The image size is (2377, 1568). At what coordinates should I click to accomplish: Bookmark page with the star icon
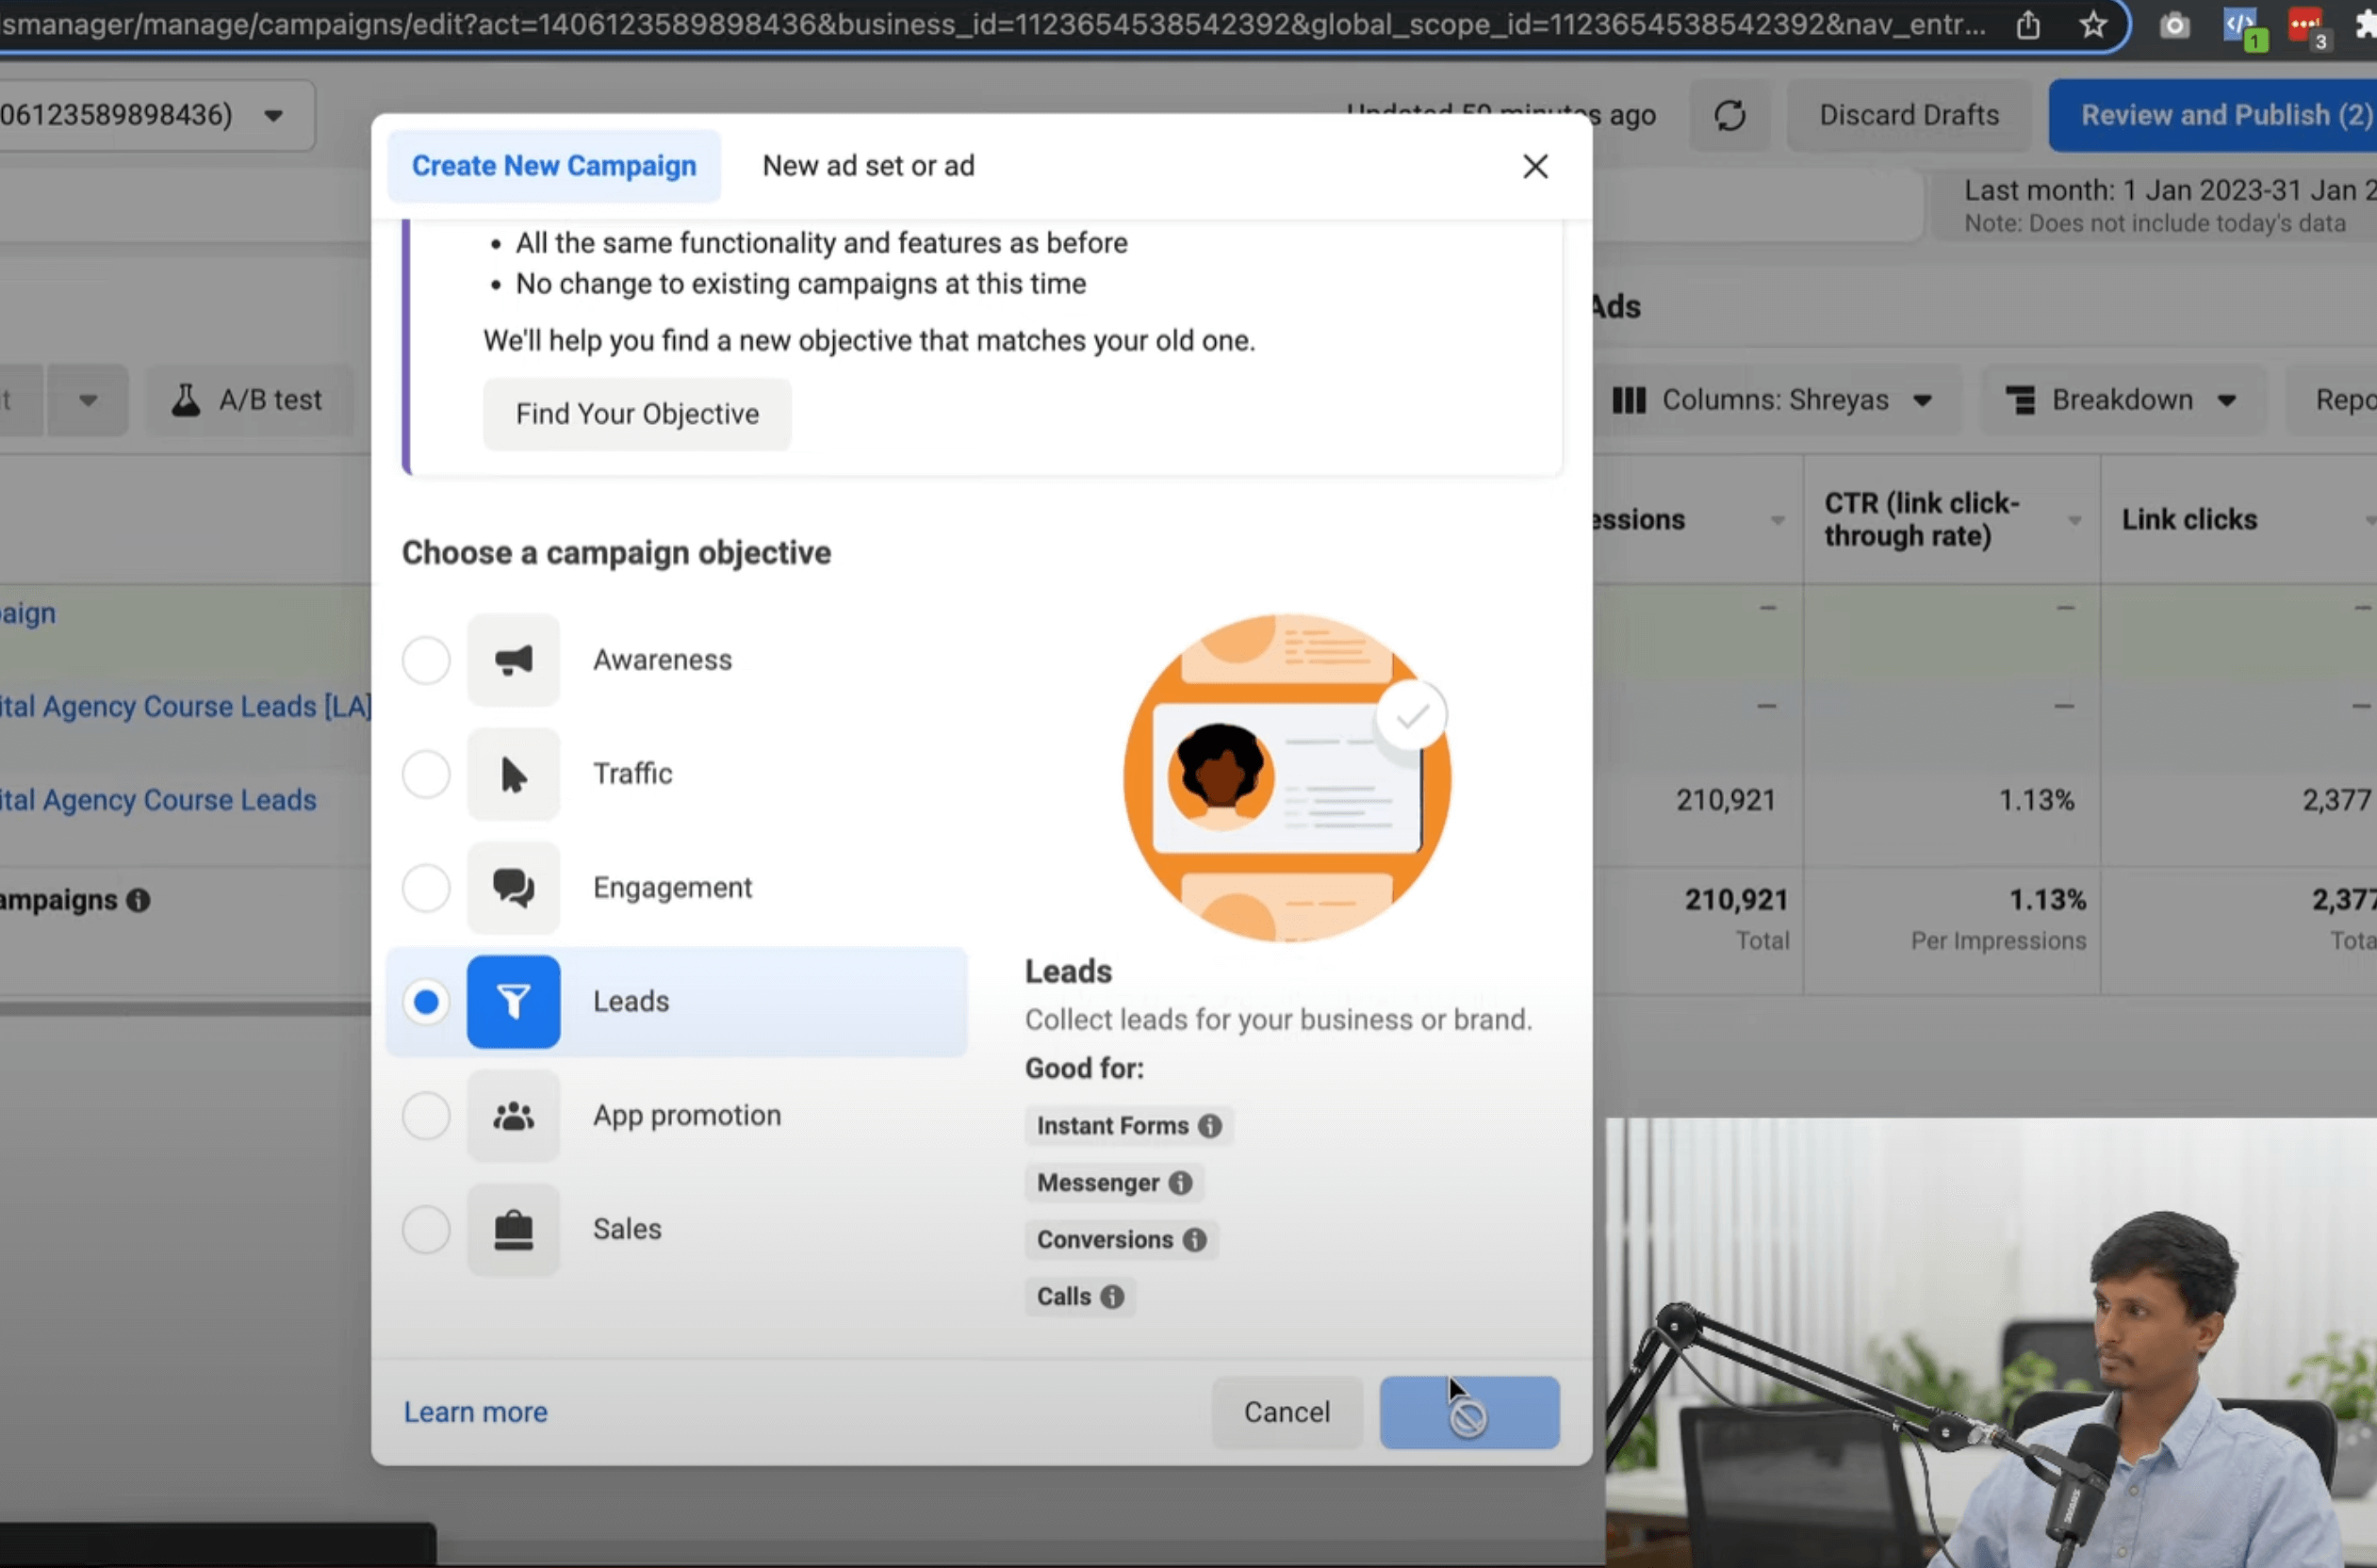pyautogui.click(x=2092, y=24)
